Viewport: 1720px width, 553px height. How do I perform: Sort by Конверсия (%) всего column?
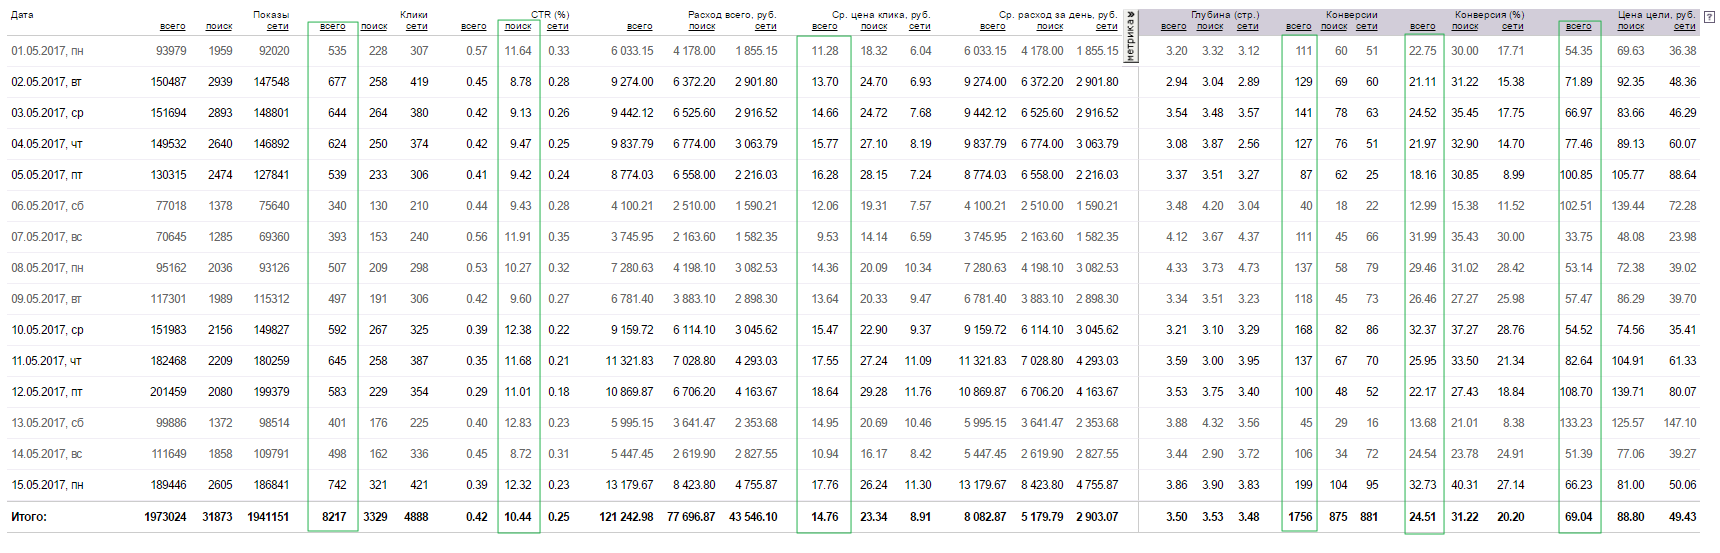(x=1423, y=27)
